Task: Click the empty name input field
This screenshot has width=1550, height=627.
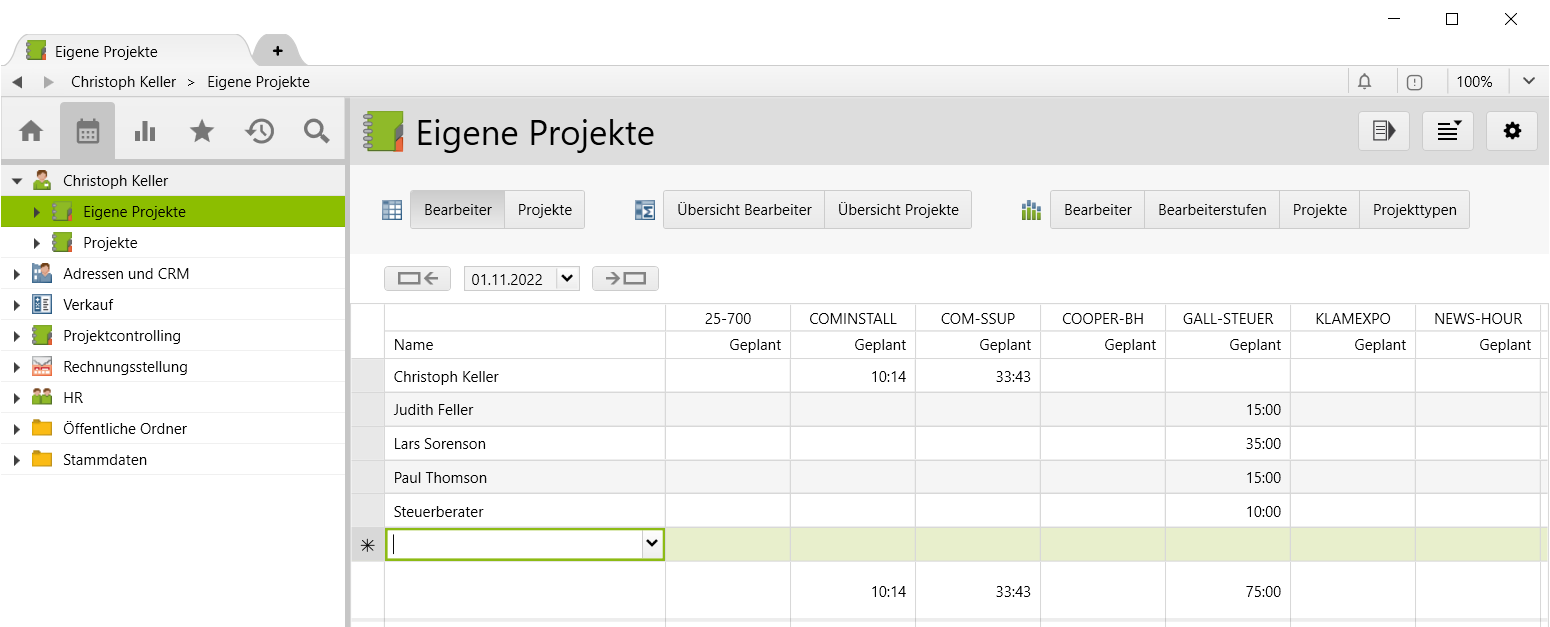Action: pyautogui.click(x=514, y=544)
